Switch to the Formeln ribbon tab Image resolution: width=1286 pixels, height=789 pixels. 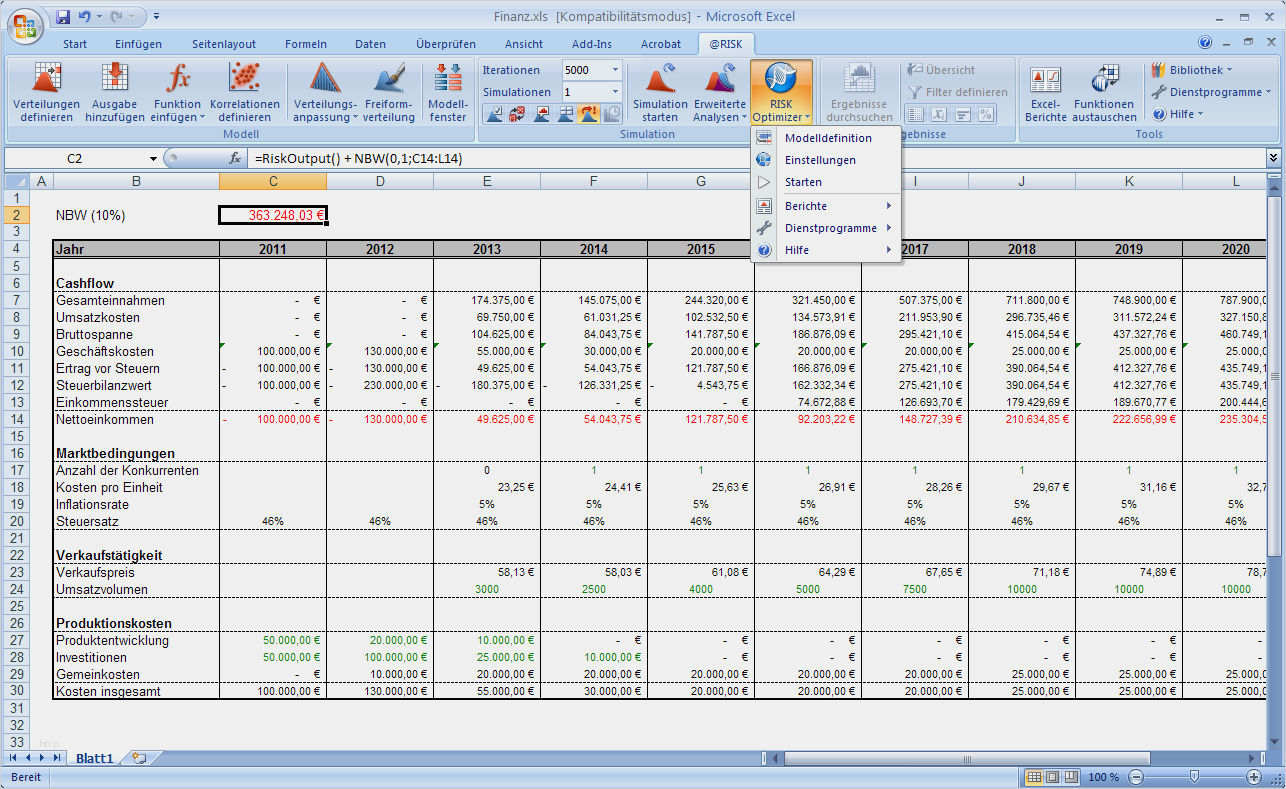coord(305,44)
